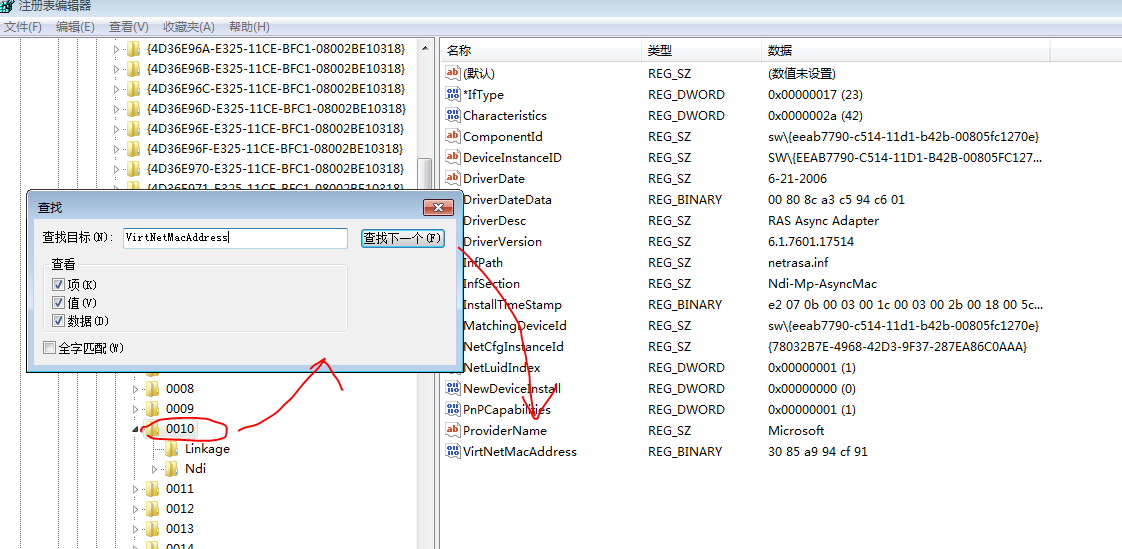This screenshot has height=549, width=1122.
Task: Expand the 0011 registry key
Action: coord(137,489)
